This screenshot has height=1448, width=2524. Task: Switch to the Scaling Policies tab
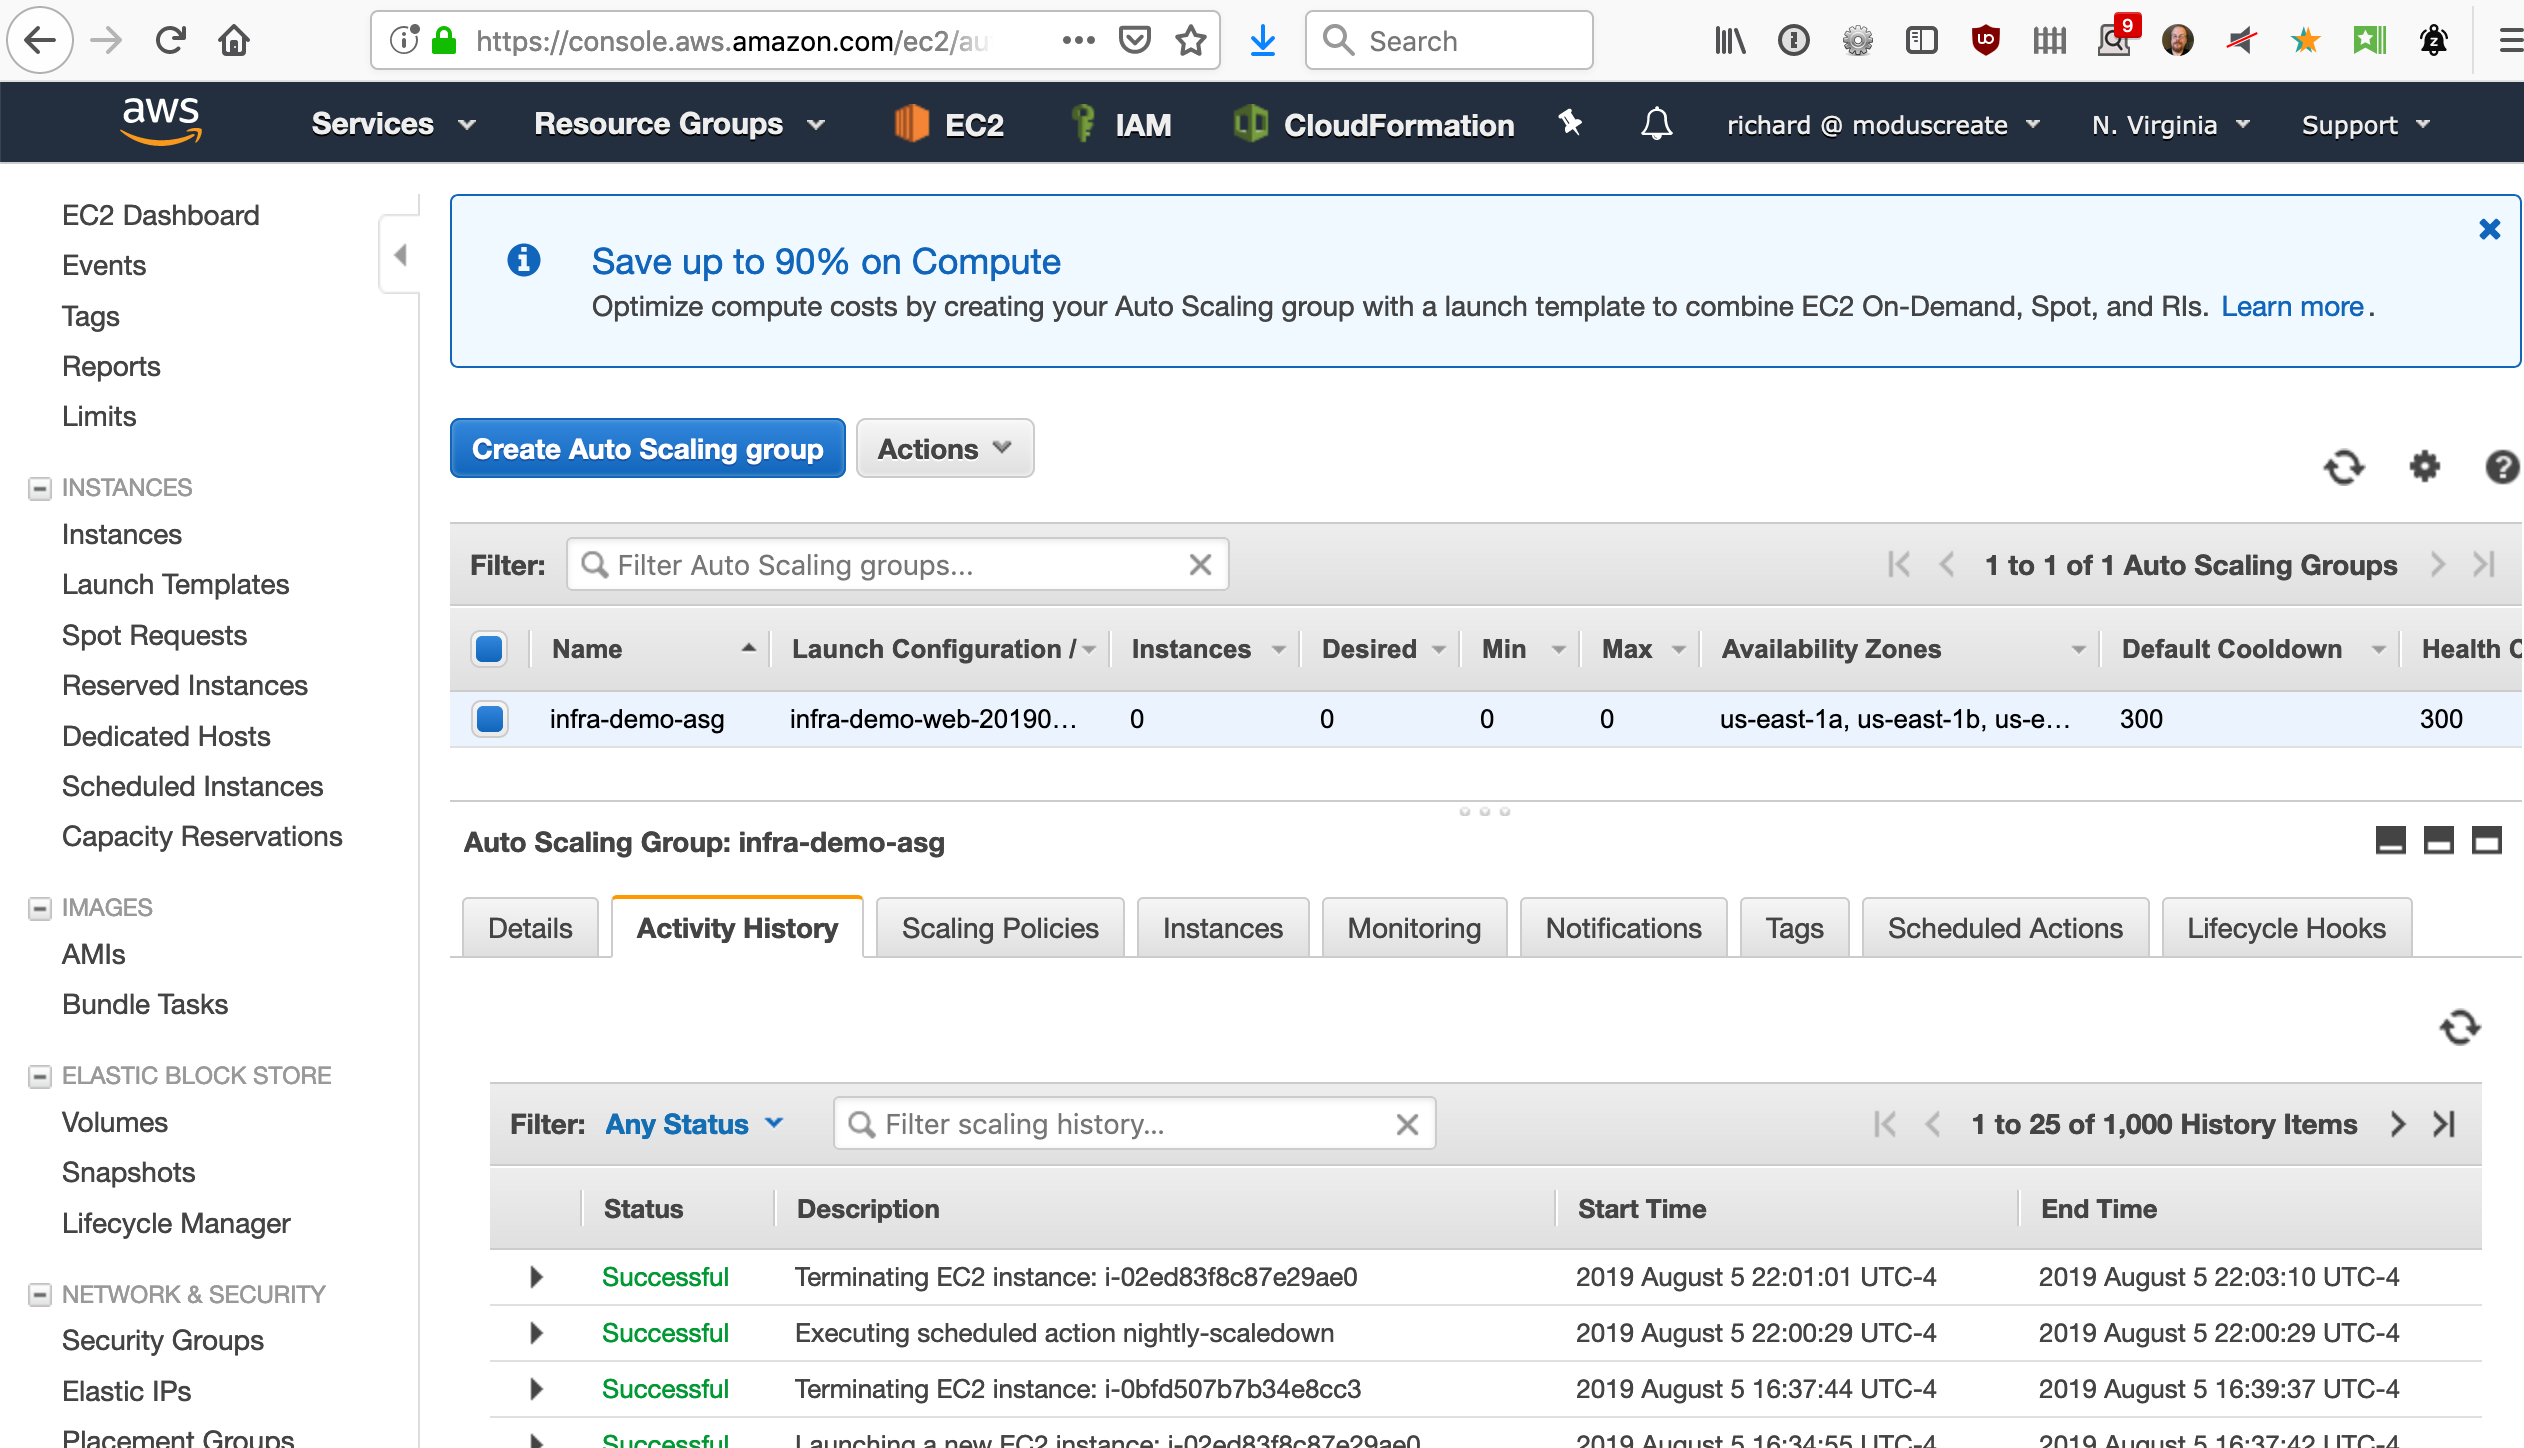[999, 928]
